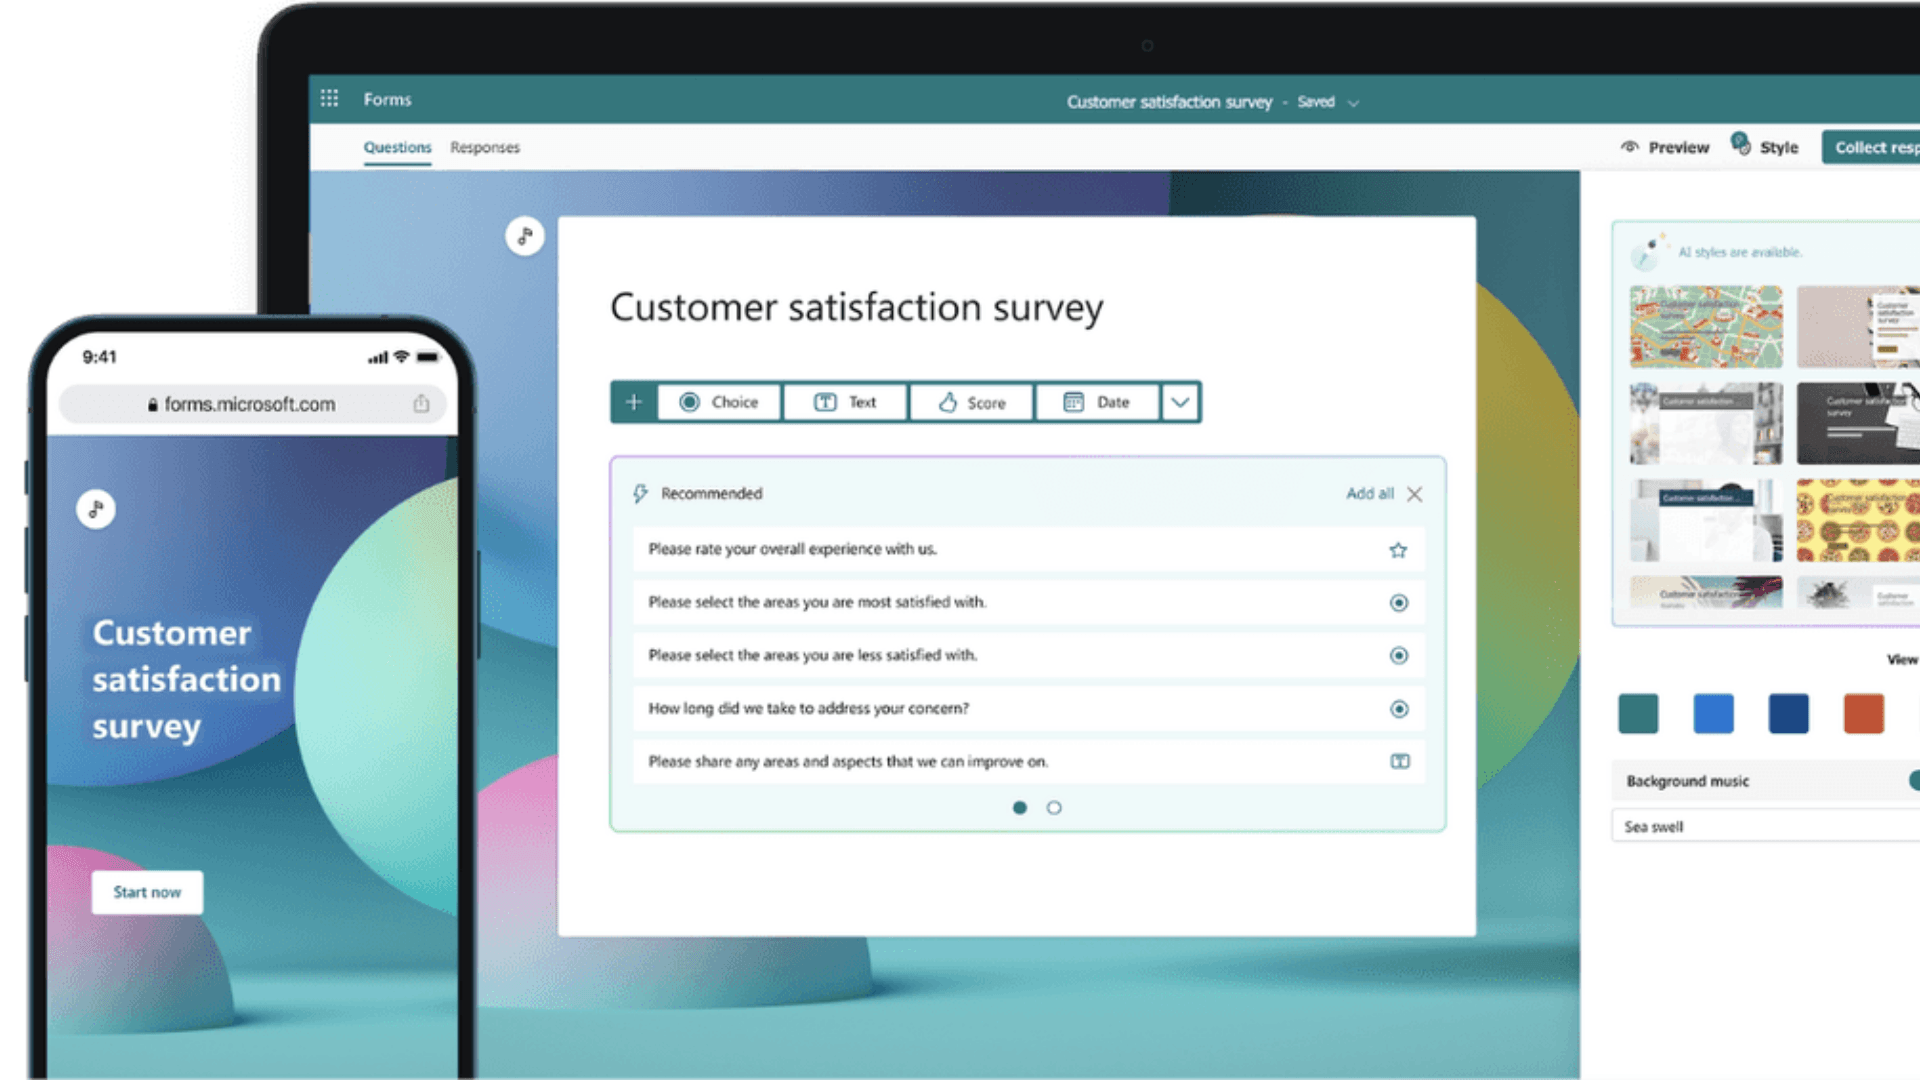Pick the light blue color swatch
This screenshot has height=1080, width=1920.
click(1713, 714)
